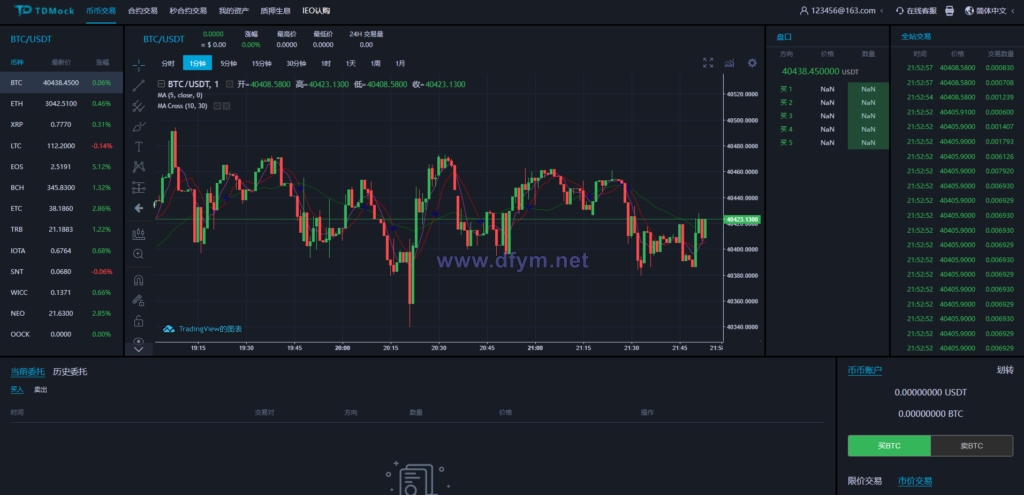Click the price axis label 40423.1300
Image resolution: width=1024 pixels, height=495 pixels.
(743, 220)
